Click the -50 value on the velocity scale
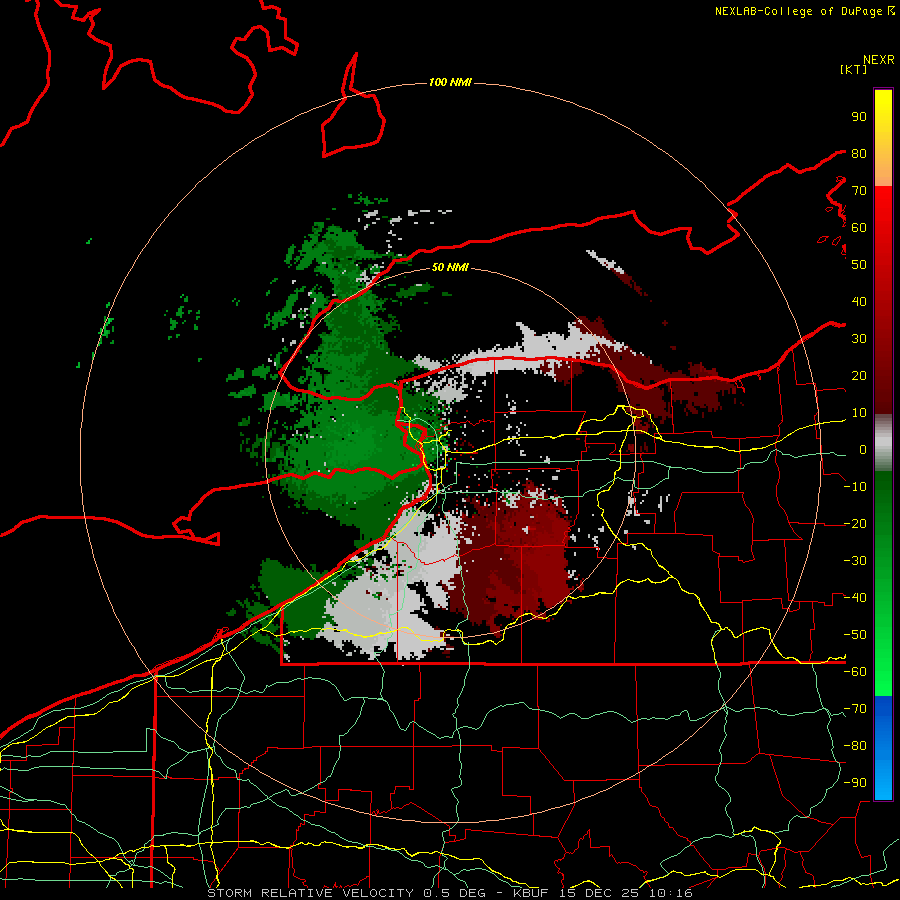 (855, 635)
